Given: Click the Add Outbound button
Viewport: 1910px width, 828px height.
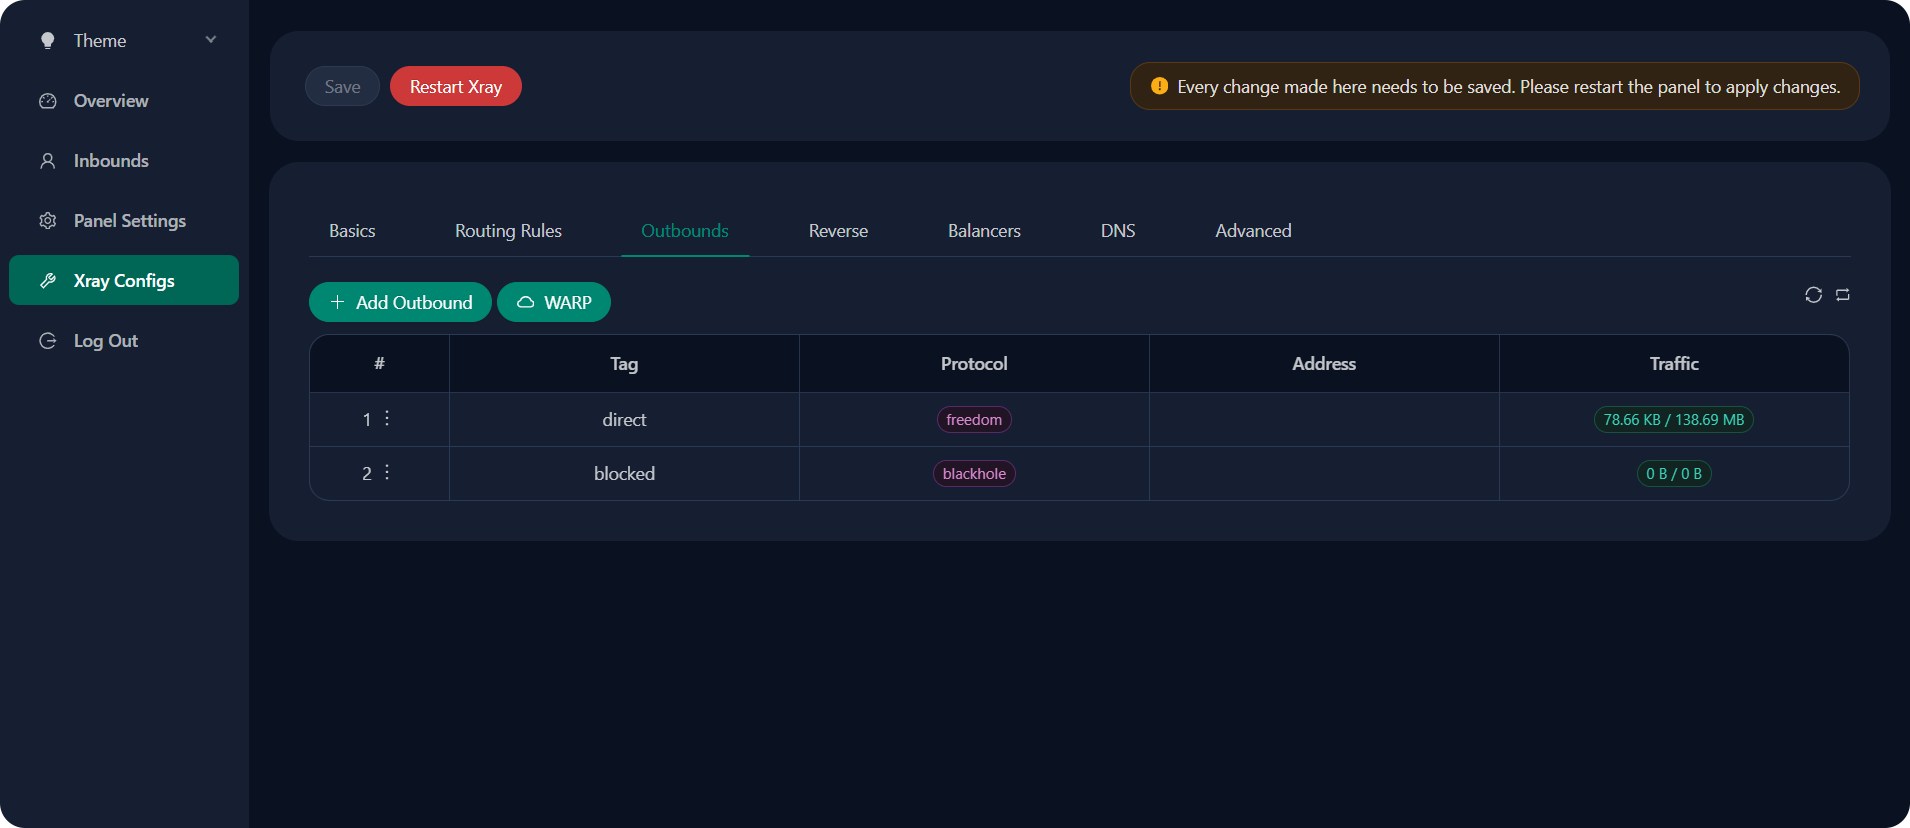Looking at the screenshot, I should pyautogui.click(x=400, y=302).
